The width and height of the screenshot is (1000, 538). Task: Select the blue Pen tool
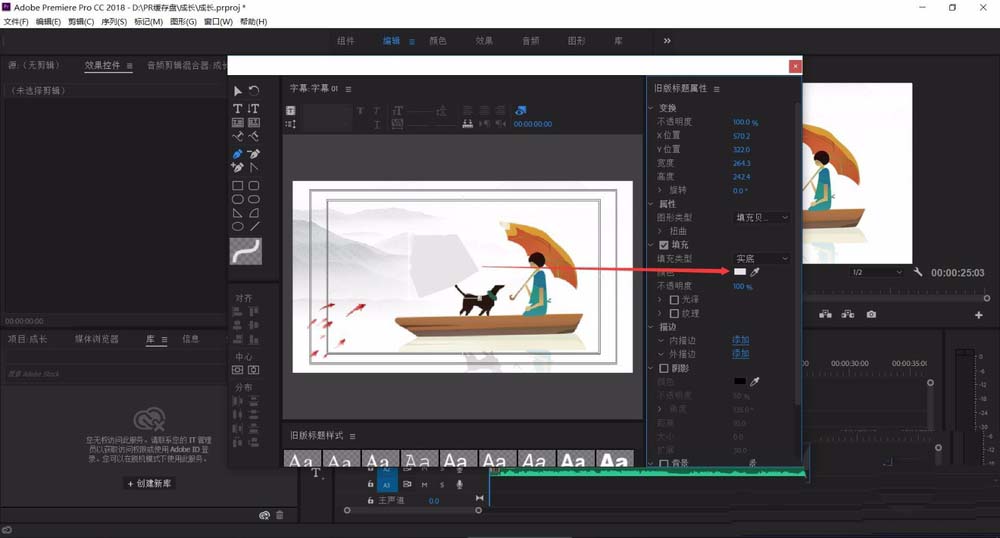[237, 154]
